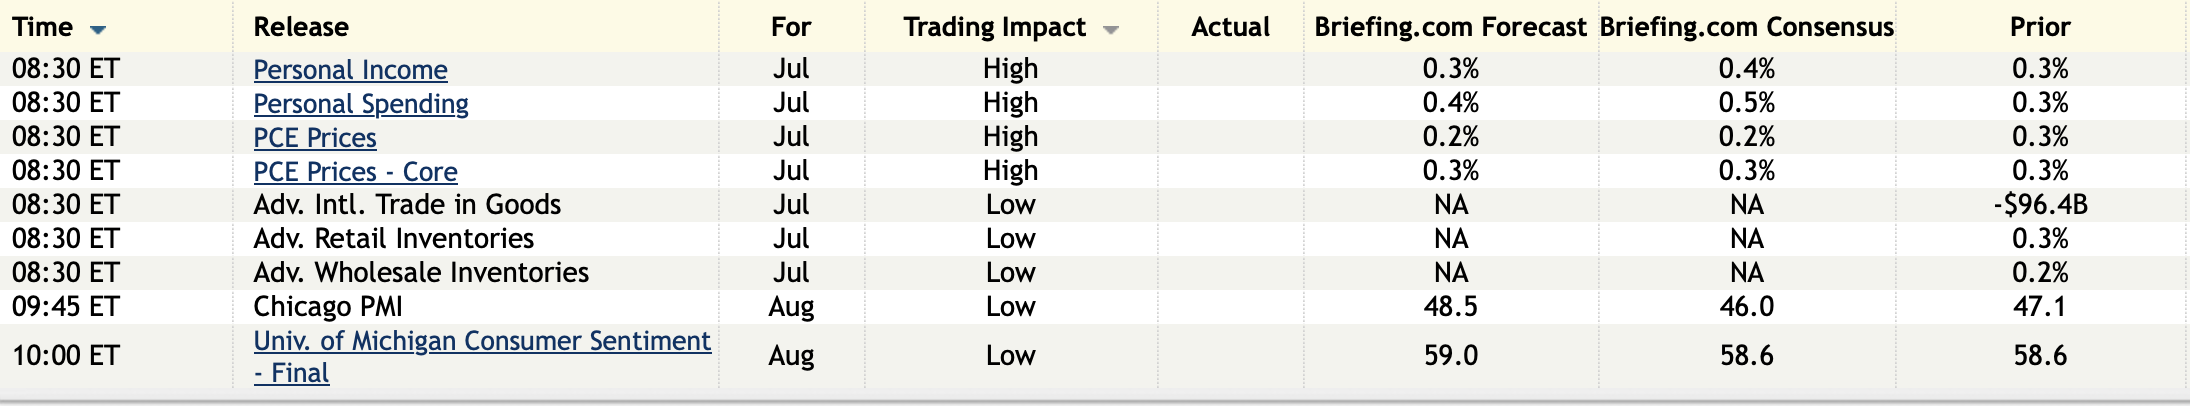
Task: Click the Briefing.com Forecast column header
Action: tap(1450, 27)
